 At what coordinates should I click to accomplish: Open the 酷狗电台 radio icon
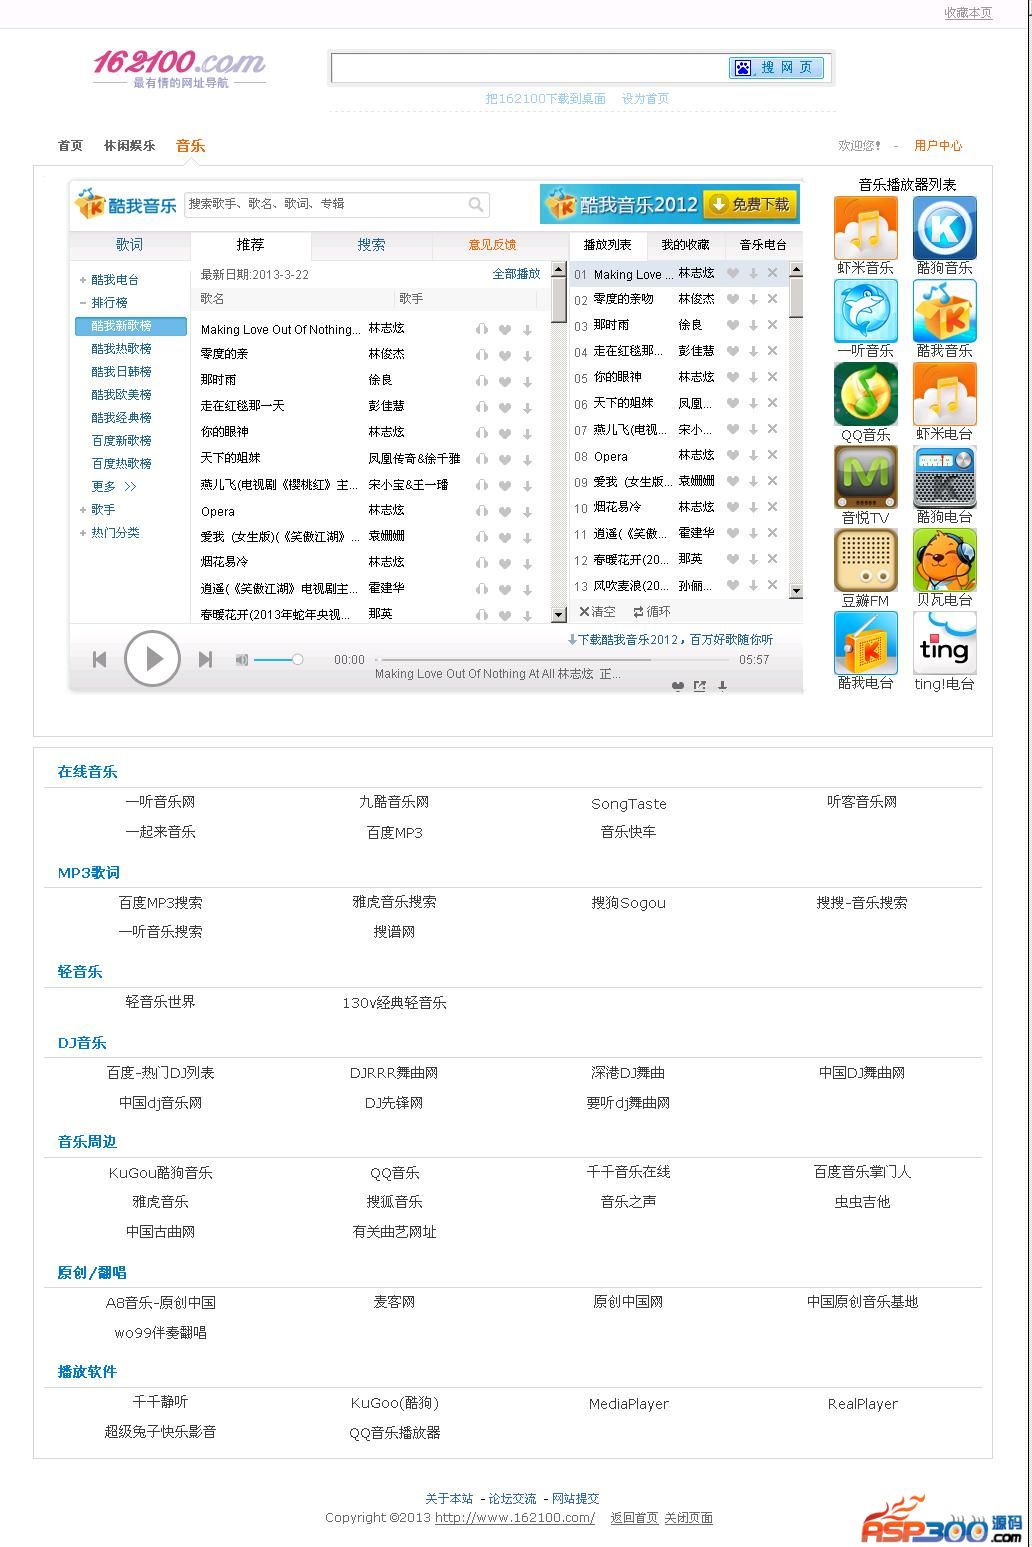click(x=944, y=477)
